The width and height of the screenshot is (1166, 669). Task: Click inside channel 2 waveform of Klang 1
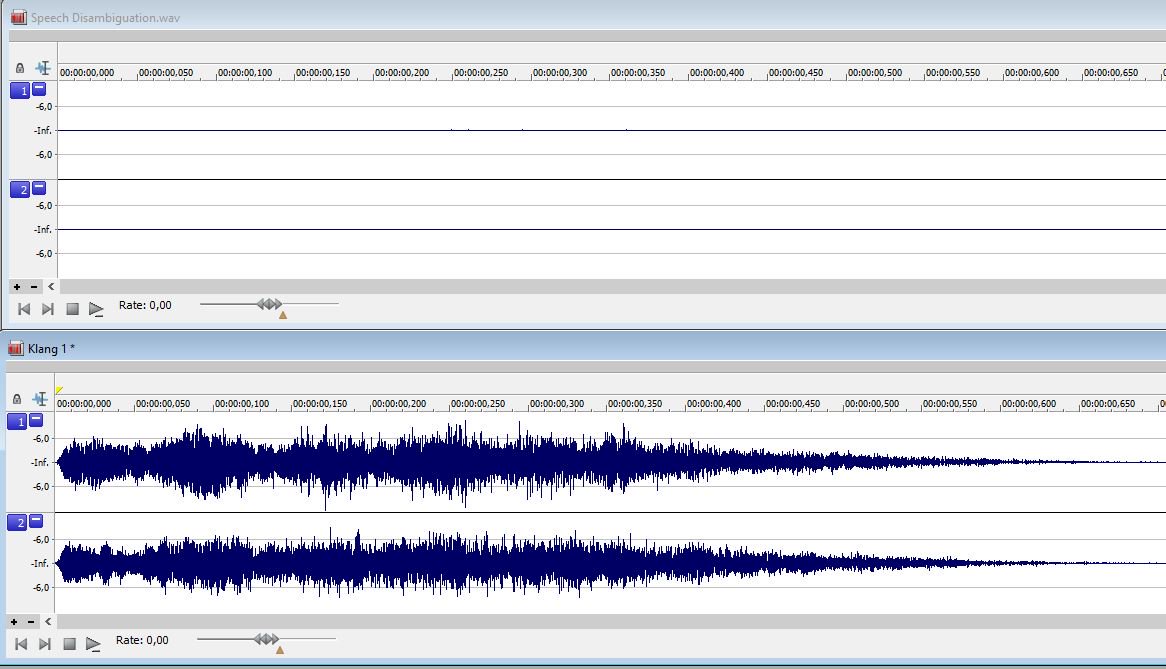[611, 563]
